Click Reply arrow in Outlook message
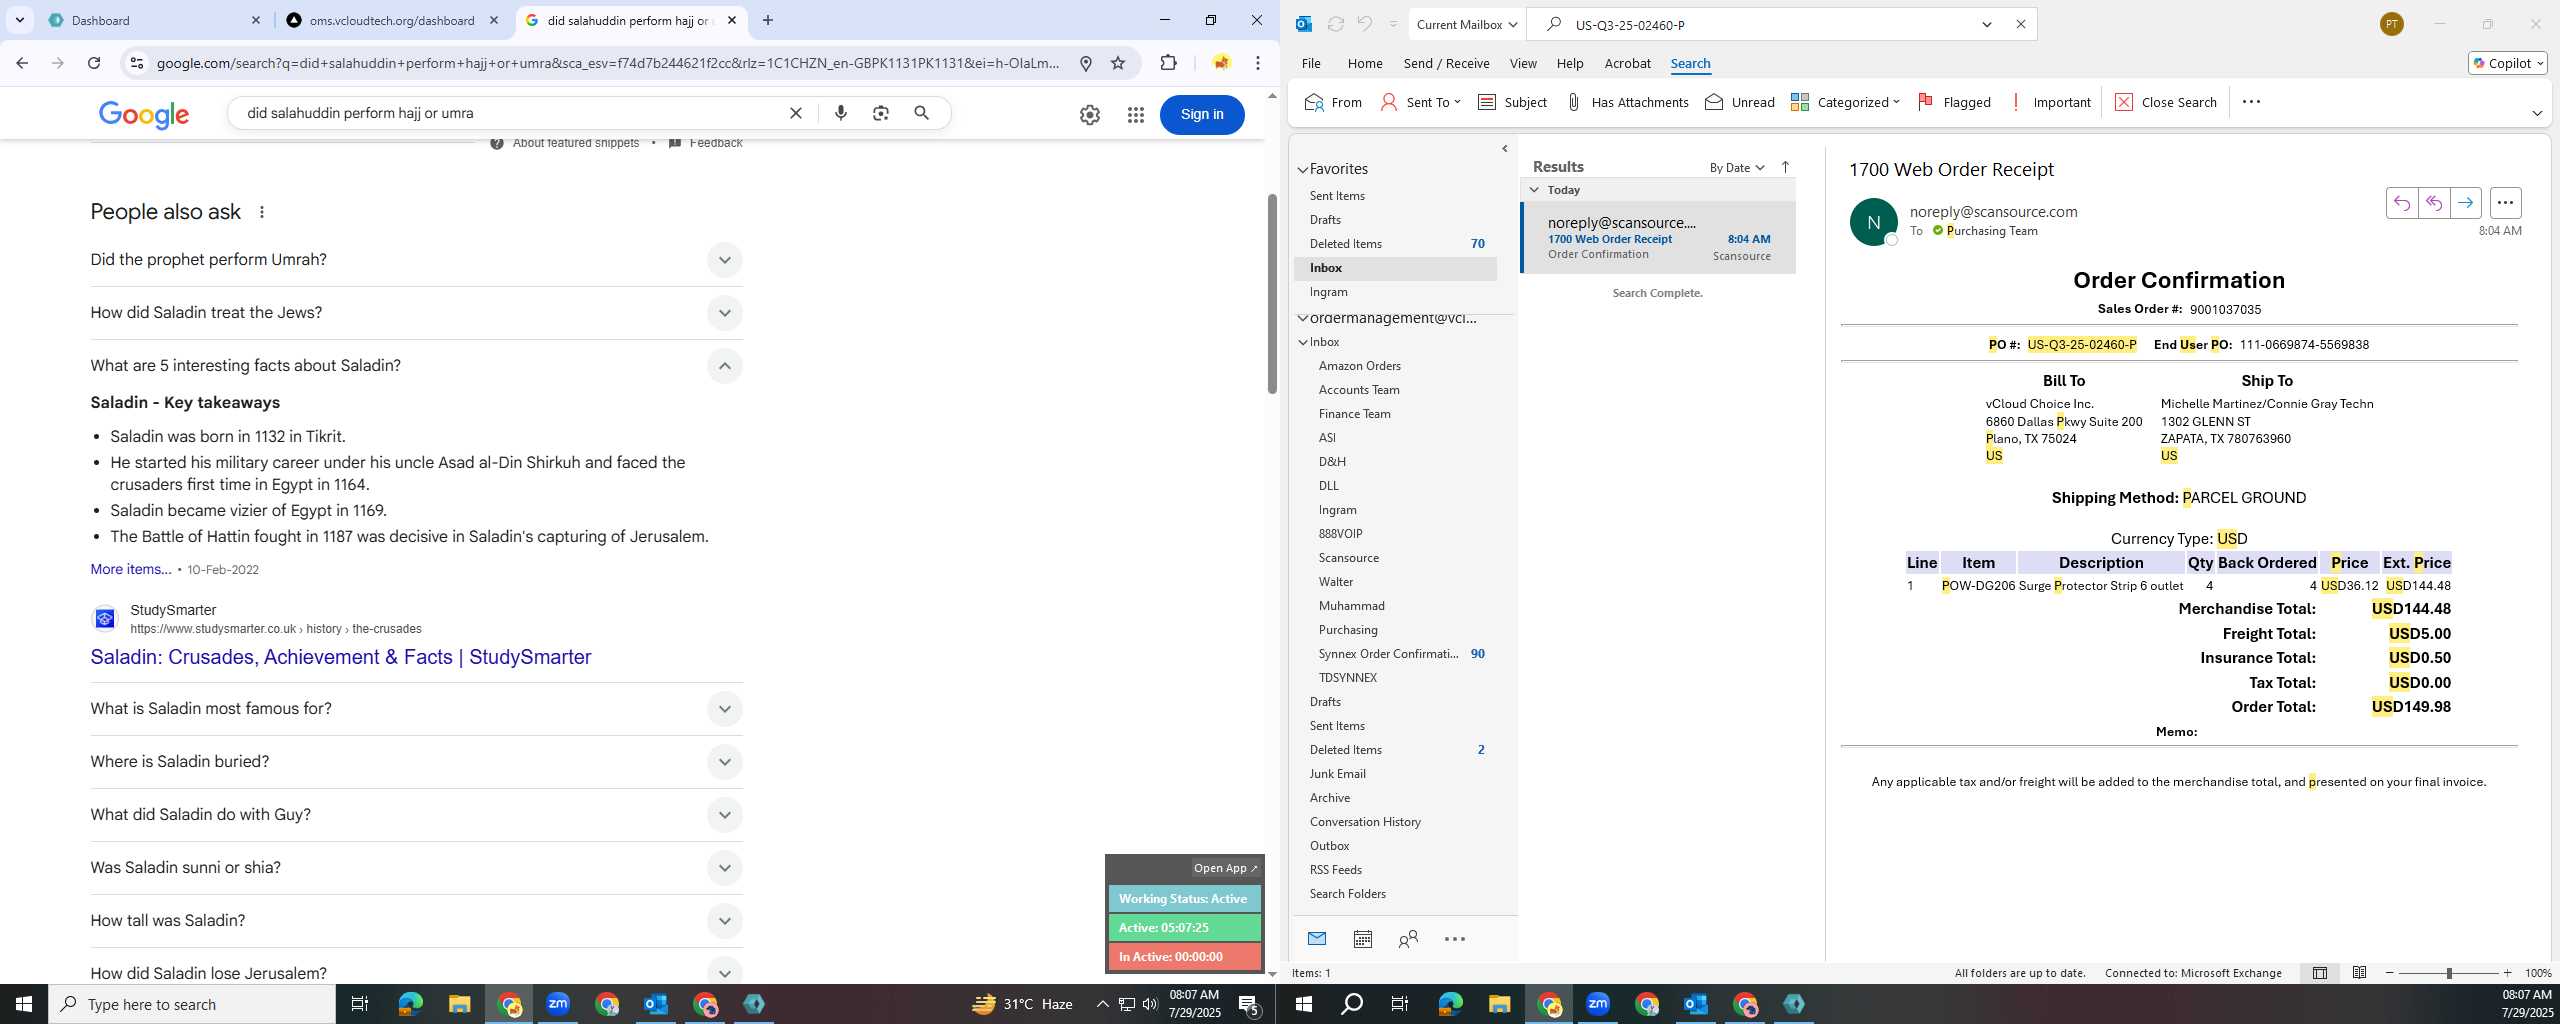This screenshot has height=1024, width=2560. pyautogui.click(x=2401, y=203)
